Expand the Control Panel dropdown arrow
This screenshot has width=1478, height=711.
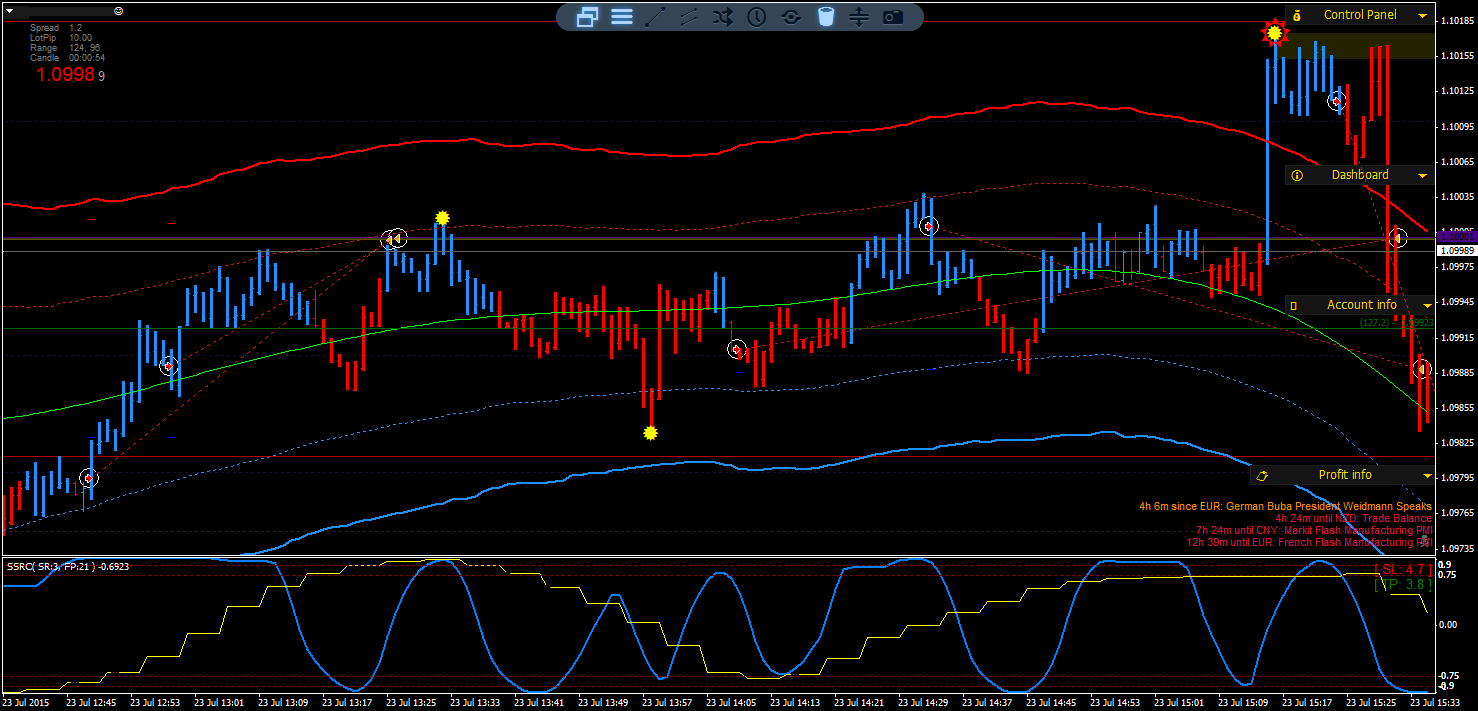click(1423, 16)
